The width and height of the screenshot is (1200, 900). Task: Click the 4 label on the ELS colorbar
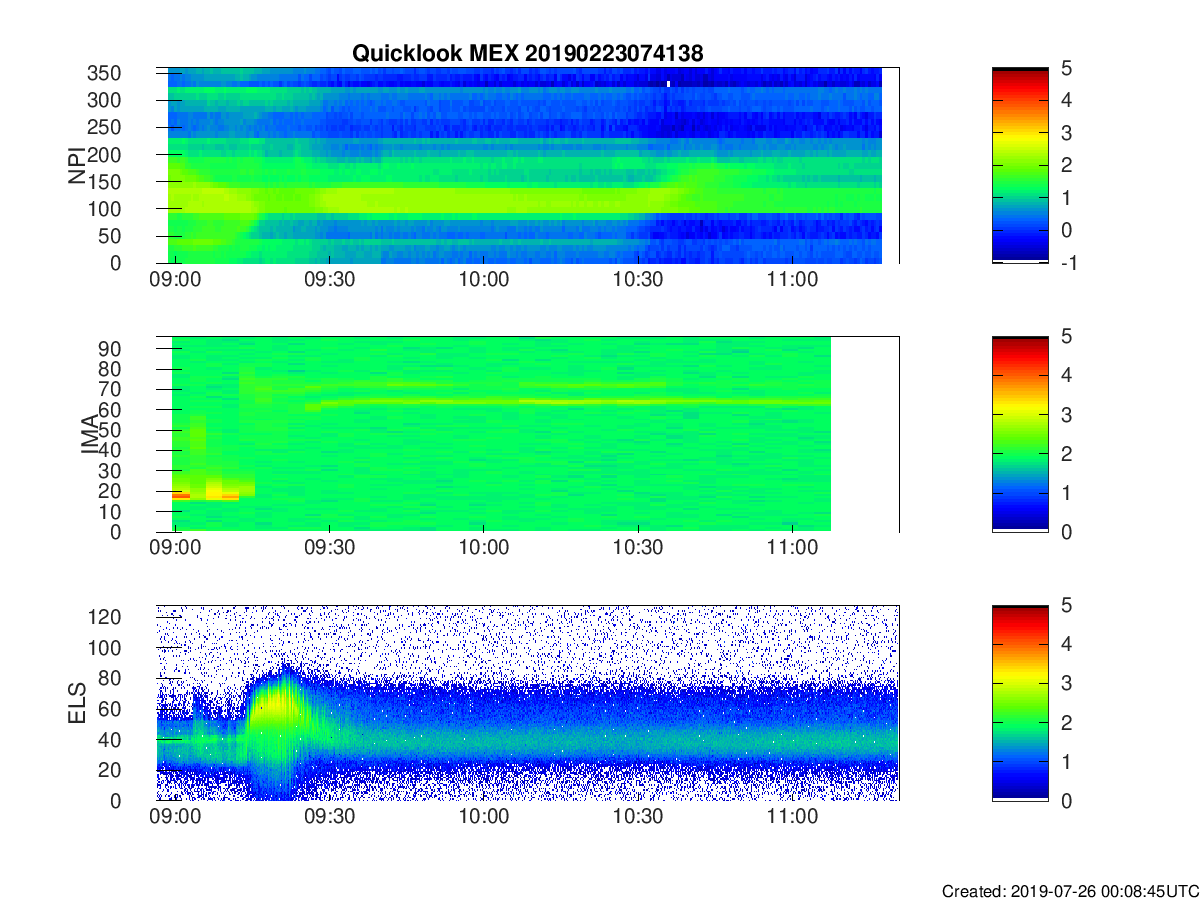pyautogui.click(x=1066, y=644)
